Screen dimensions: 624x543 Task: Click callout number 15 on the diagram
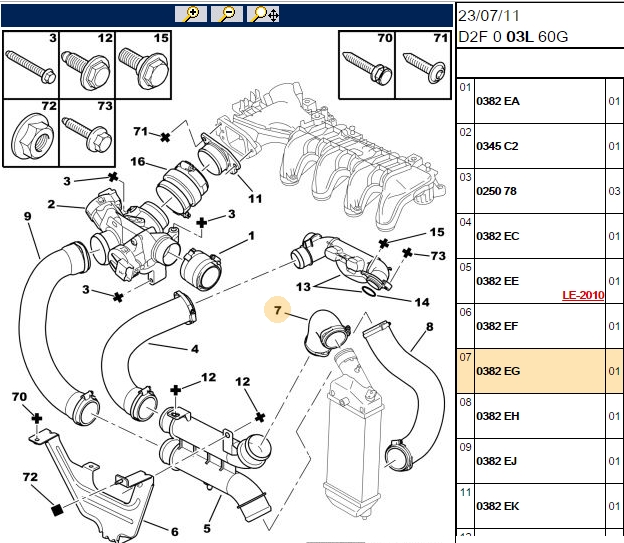tap(437, 232)
